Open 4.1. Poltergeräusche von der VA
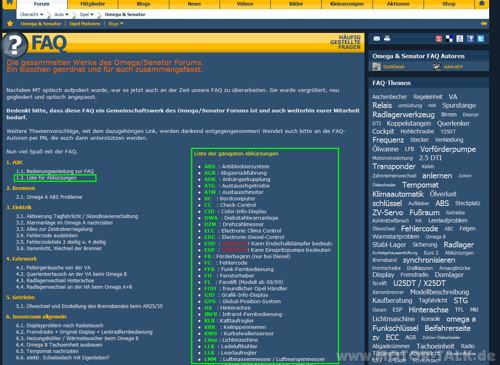500x365 pixels. pos(53,268)
